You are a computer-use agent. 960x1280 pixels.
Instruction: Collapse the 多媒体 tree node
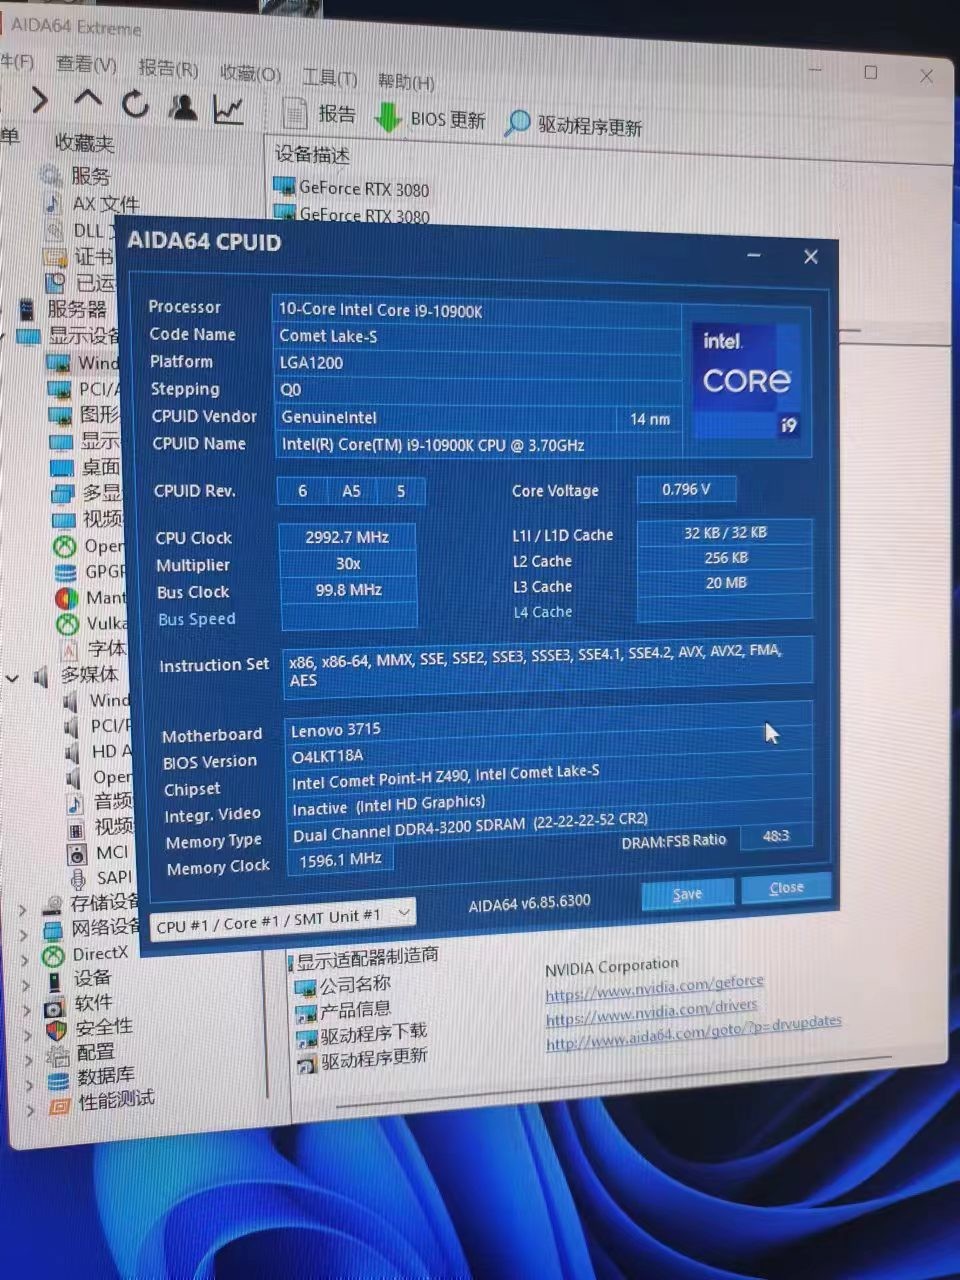tap(13, 678)
